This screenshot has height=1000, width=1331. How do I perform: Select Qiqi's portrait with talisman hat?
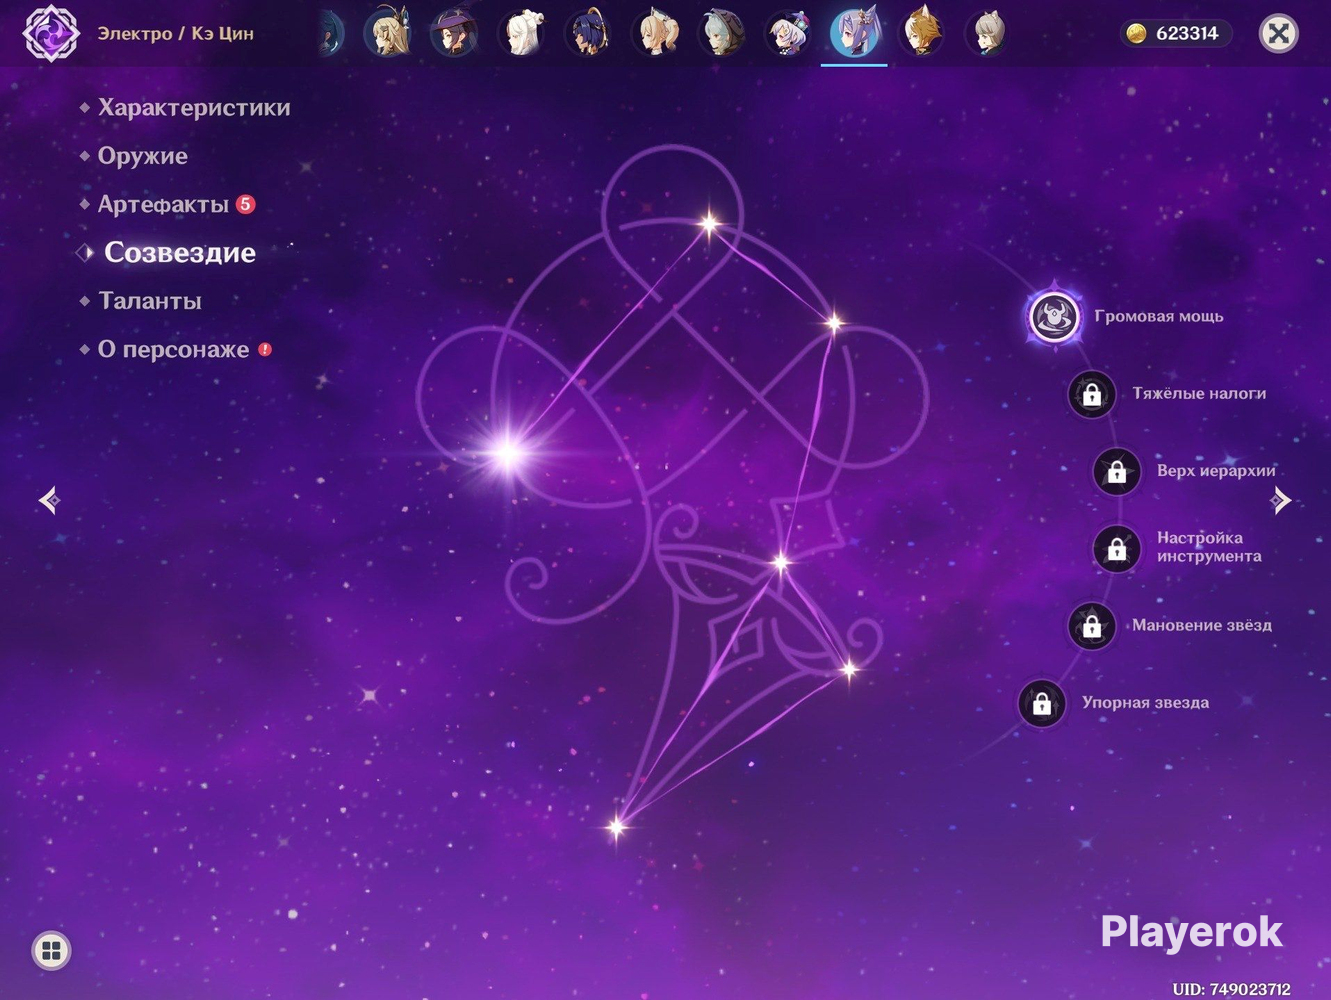click(788, 33)
